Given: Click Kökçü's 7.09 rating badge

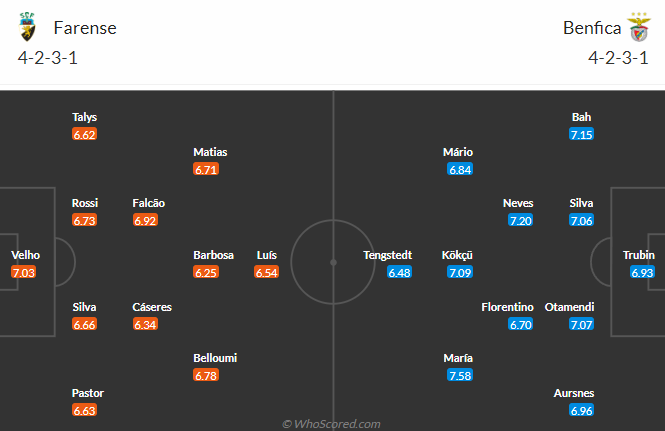Looking at the screenshot, I should coord(459,272).
